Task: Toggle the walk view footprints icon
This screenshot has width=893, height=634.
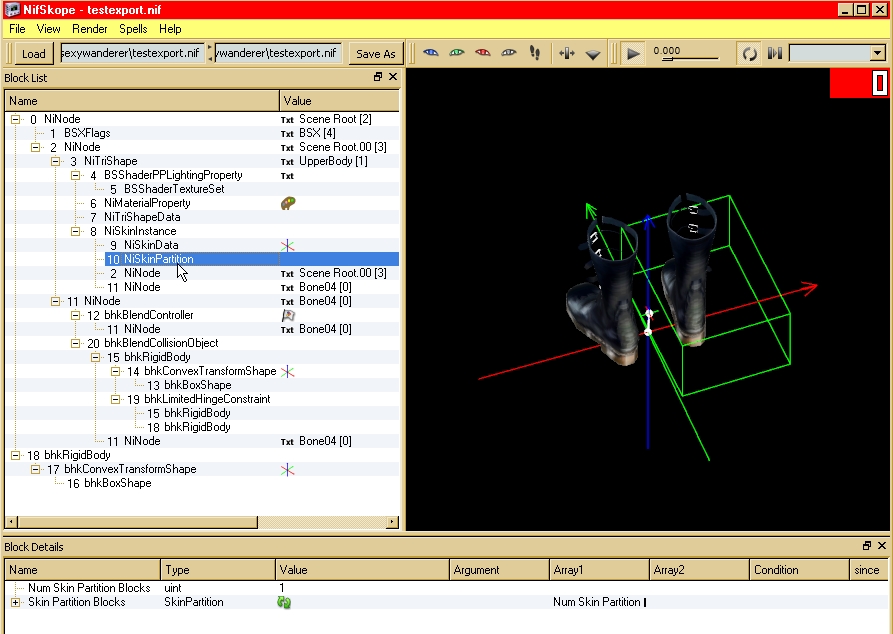Action: pos(535,53)
